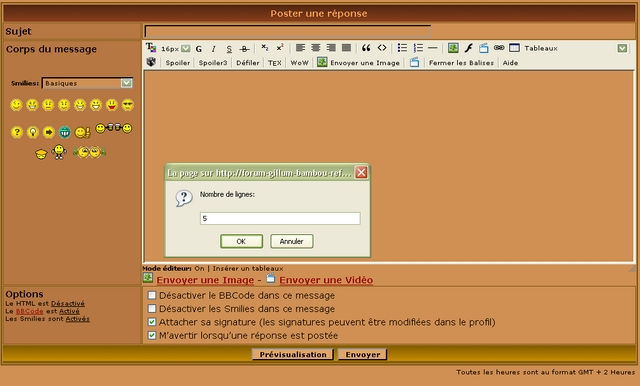Insert the sunglasses smiley
Viewport: 640px width, 386px height.
(127, 105)
